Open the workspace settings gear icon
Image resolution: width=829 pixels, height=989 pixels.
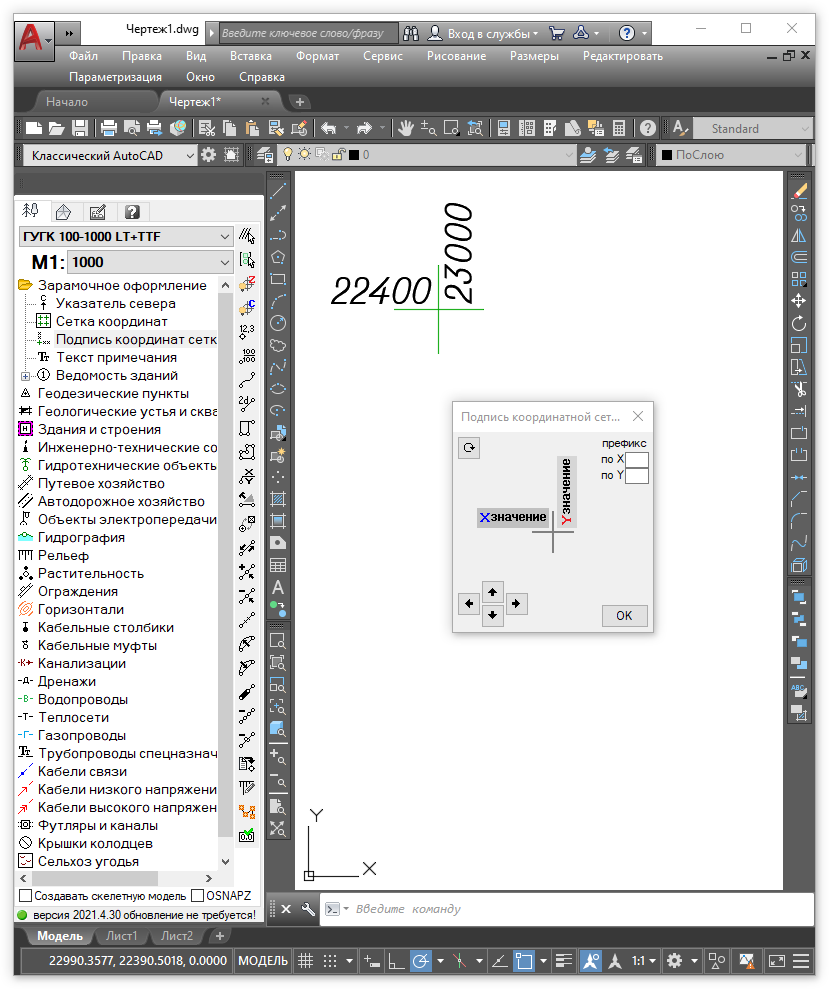click(208, 155)
